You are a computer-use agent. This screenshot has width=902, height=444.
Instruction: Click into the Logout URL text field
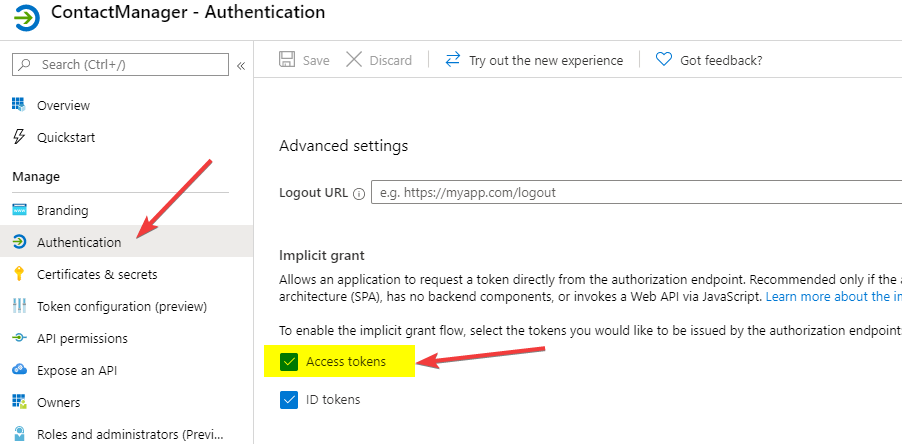(637, 192)
